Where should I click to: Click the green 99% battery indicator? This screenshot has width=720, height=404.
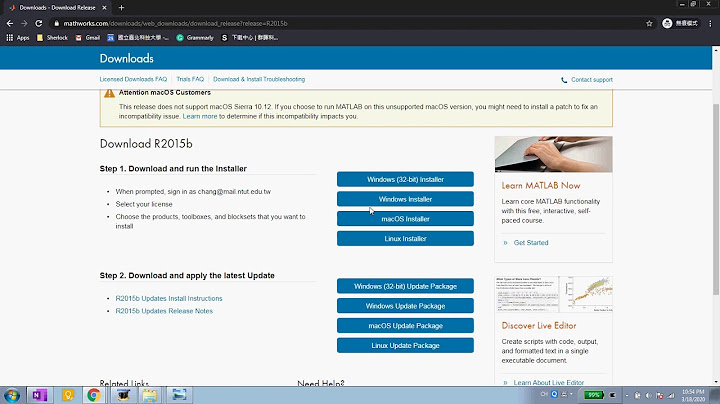click(x=594, y=395)
